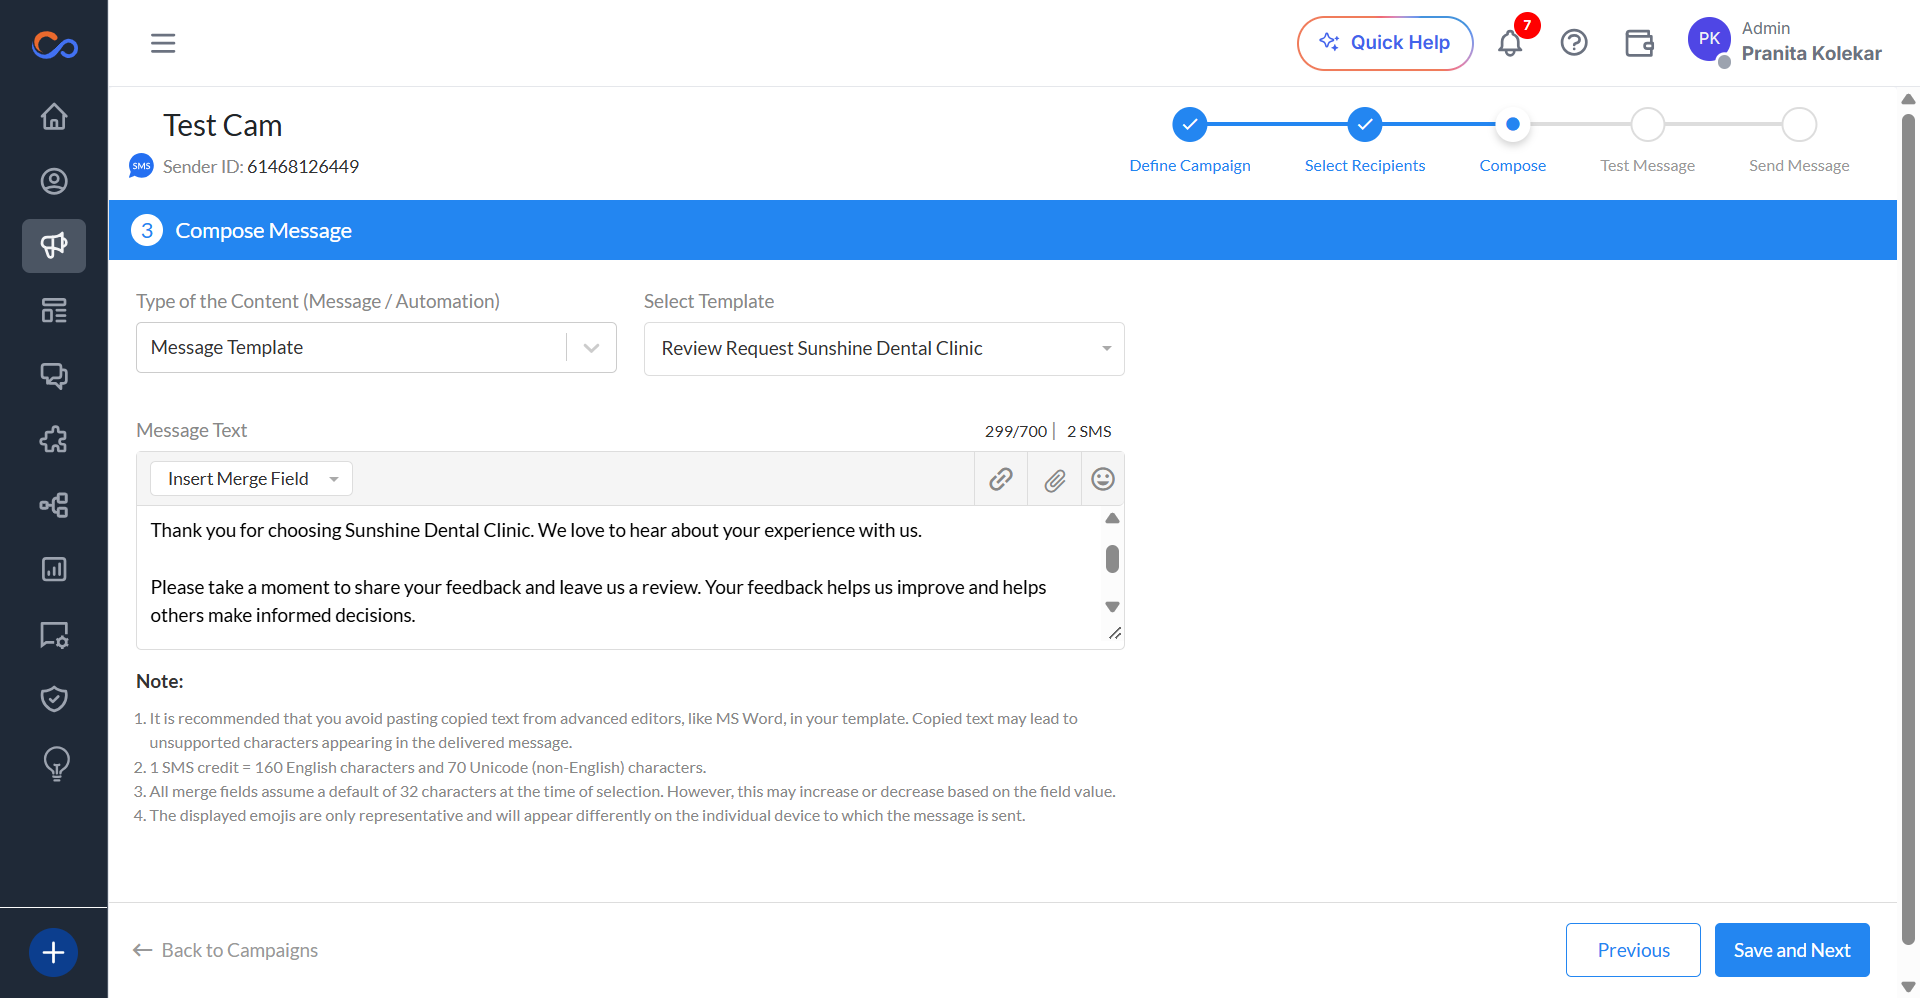Open the reports chart sidebar icon
Viewport: 1920px width, 998px height.
pyautogui.click(x=54, y=569)
